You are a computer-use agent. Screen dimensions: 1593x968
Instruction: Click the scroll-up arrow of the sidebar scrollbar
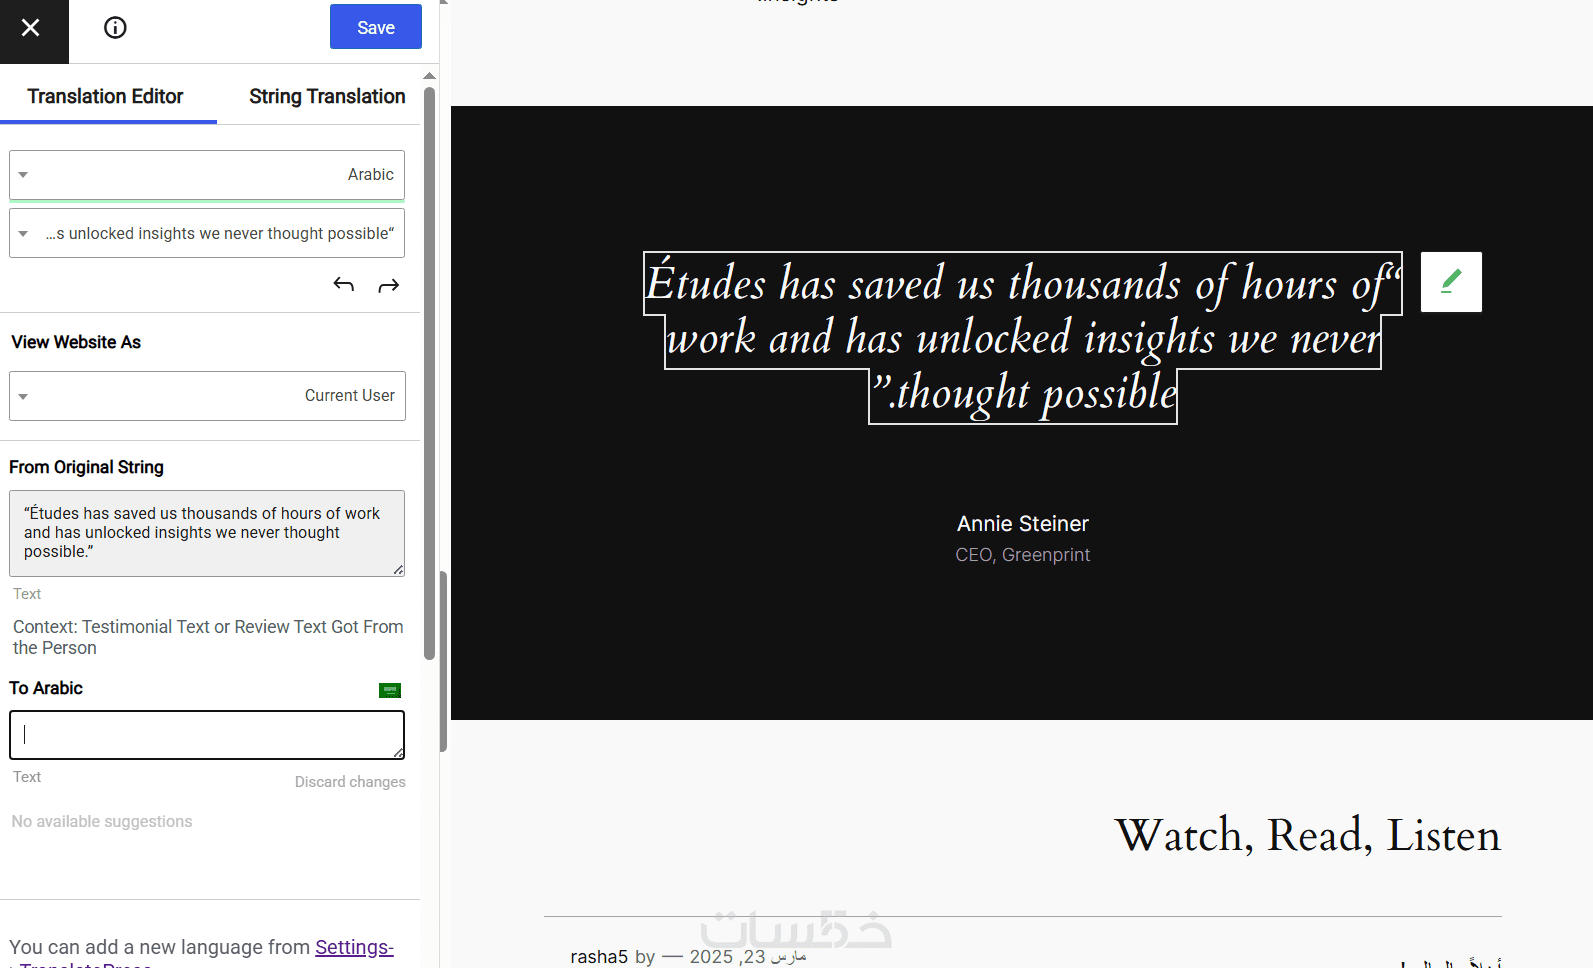(429, 76)
